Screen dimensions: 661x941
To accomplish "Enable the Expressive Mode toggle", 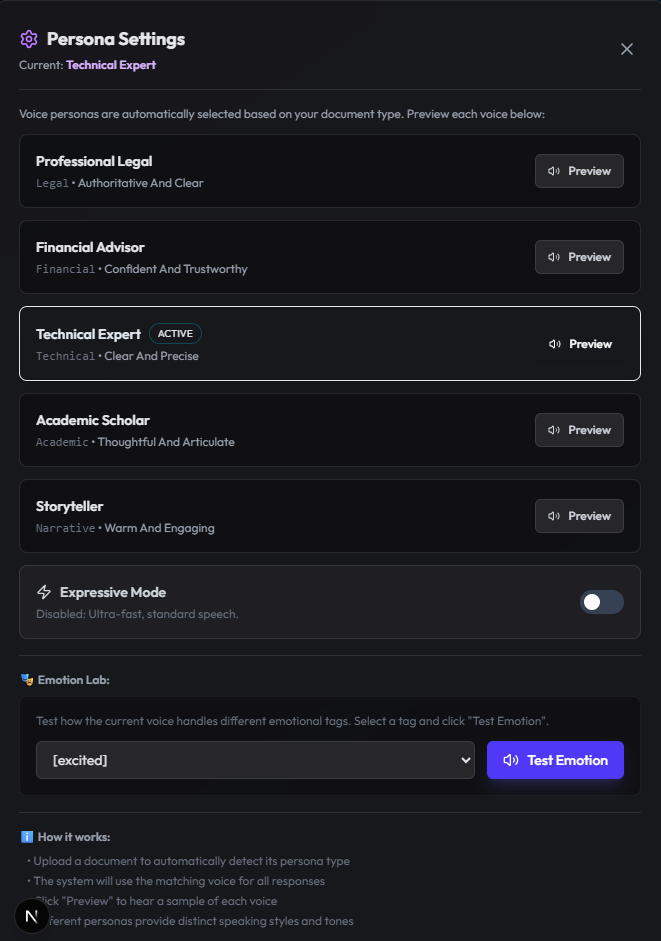I will tap(601, 602).
